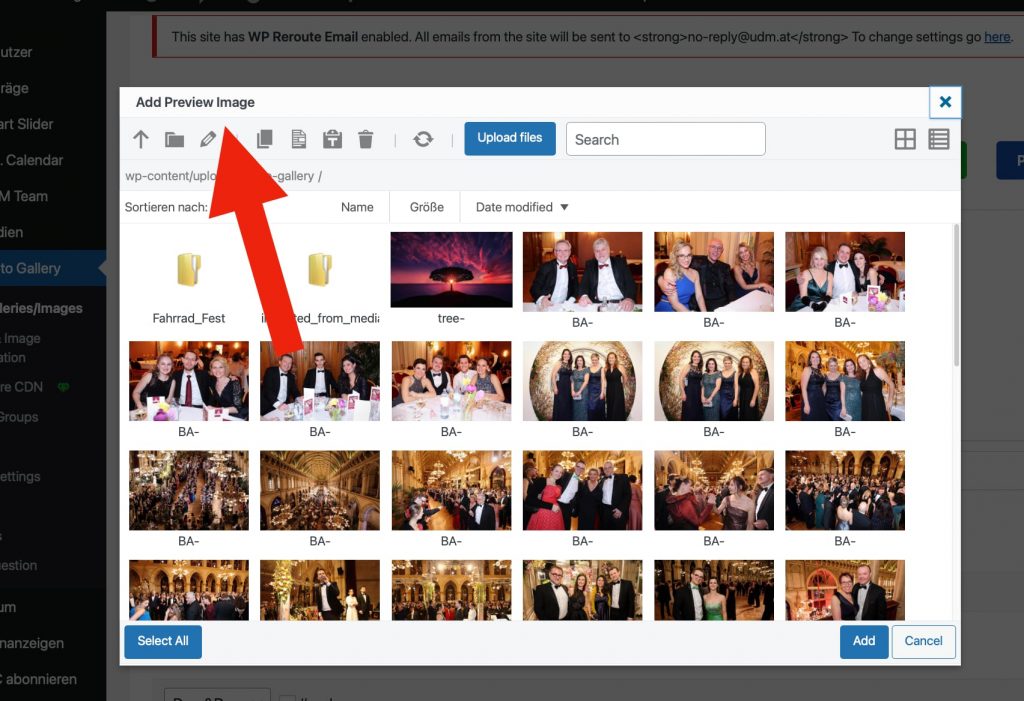Click the Upload files button
The image size is (1024, 701).
point(510,138)
